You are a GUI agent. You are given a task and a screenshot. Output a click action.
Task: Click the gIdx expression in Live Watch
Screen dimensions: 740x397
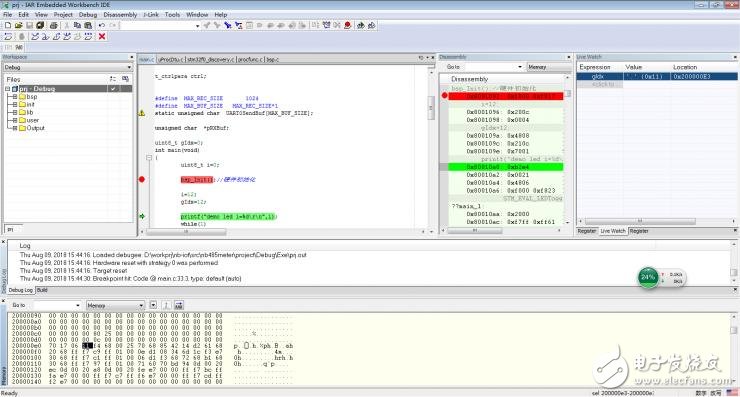[x=597, y=76]
